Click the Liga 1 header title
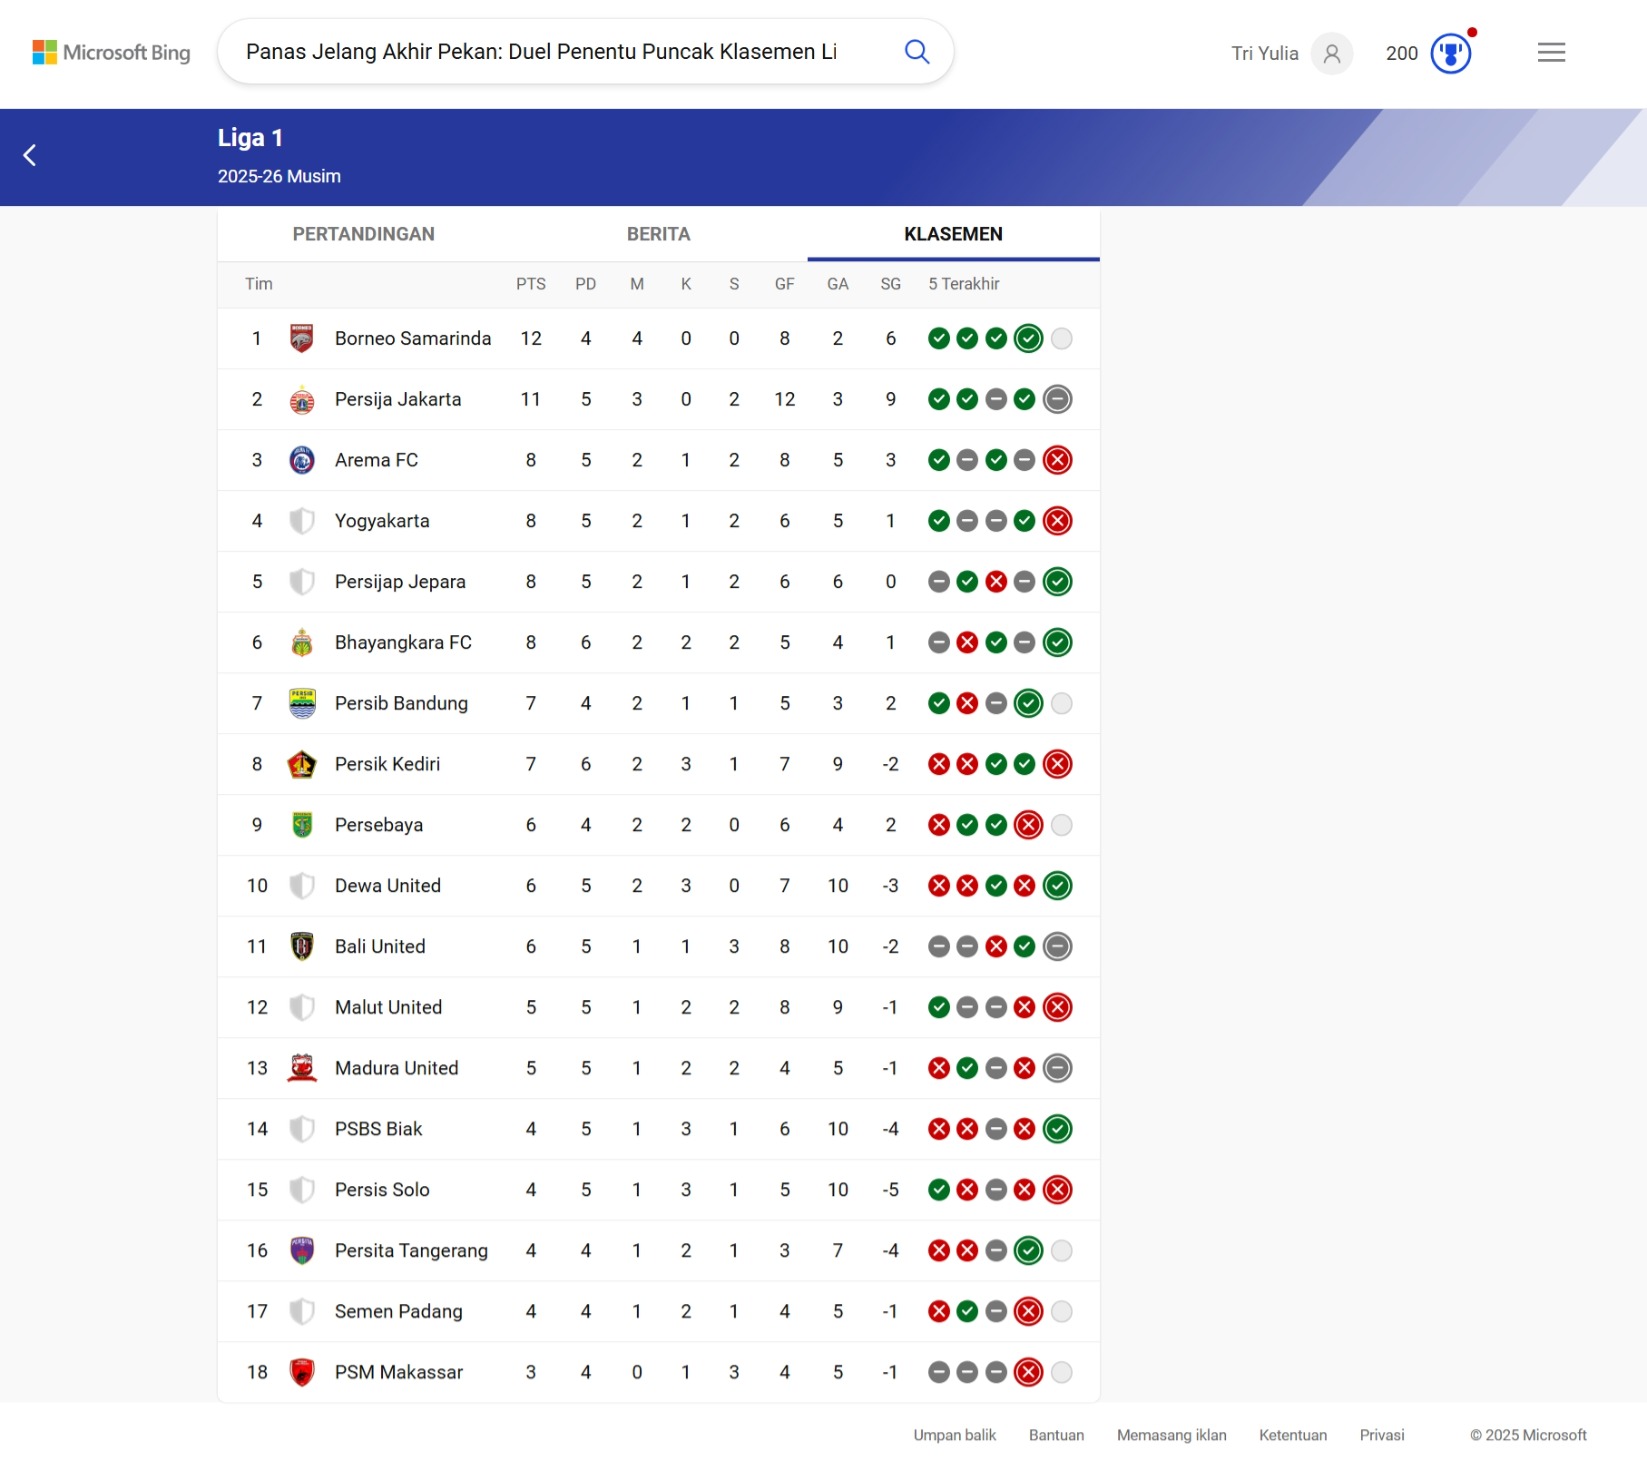Viewport: 1647px width, 1467px height. pyautogui.click(x=250, y=138)
